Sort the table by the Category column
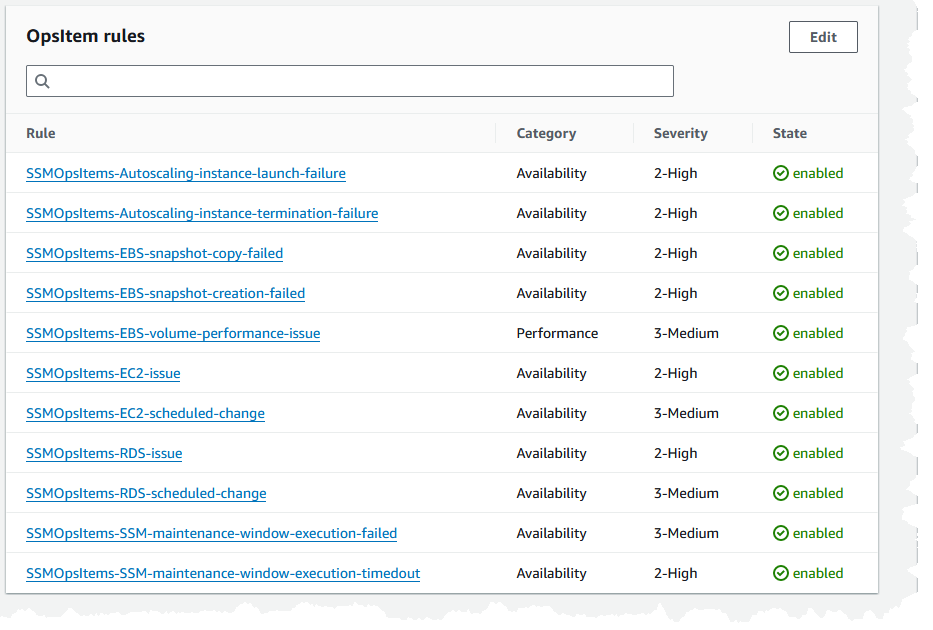 tap(545, 133)
